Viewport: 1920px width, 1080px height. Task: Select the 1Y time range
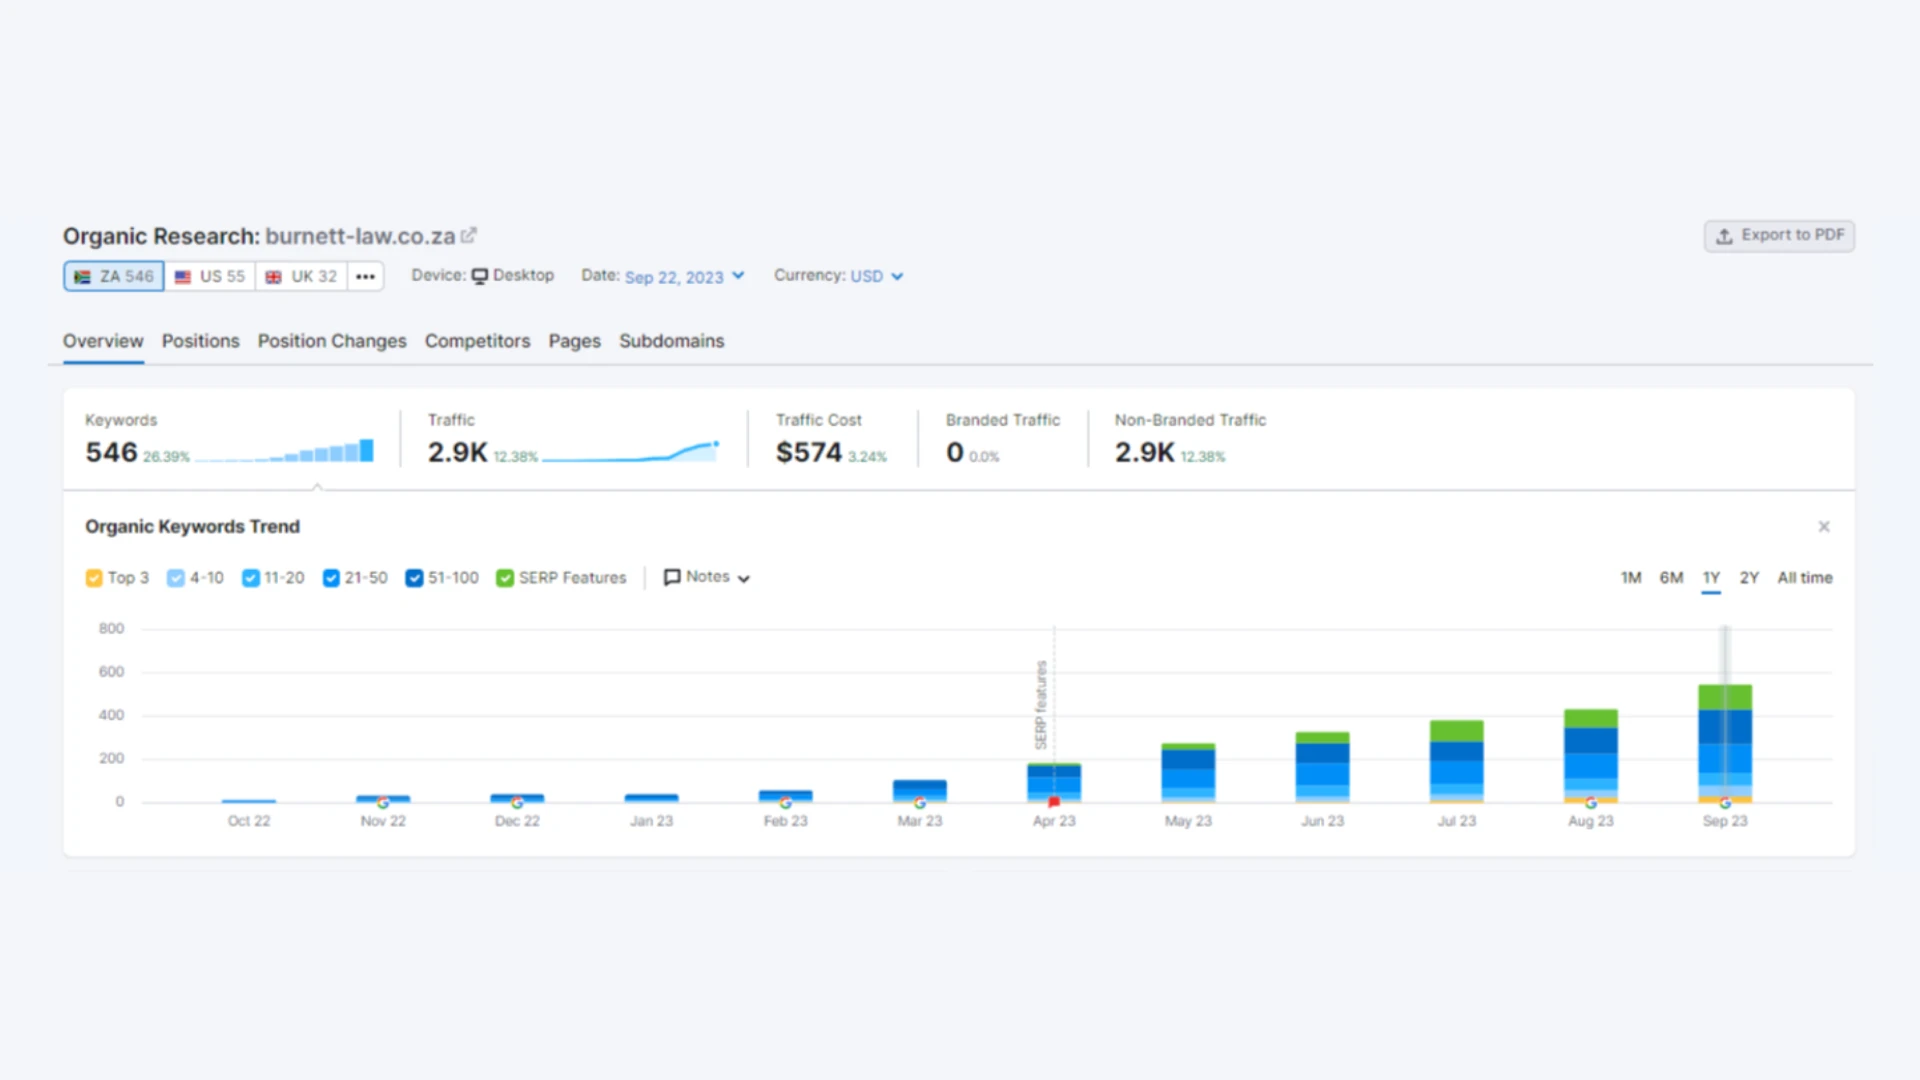coord(1711,578)
